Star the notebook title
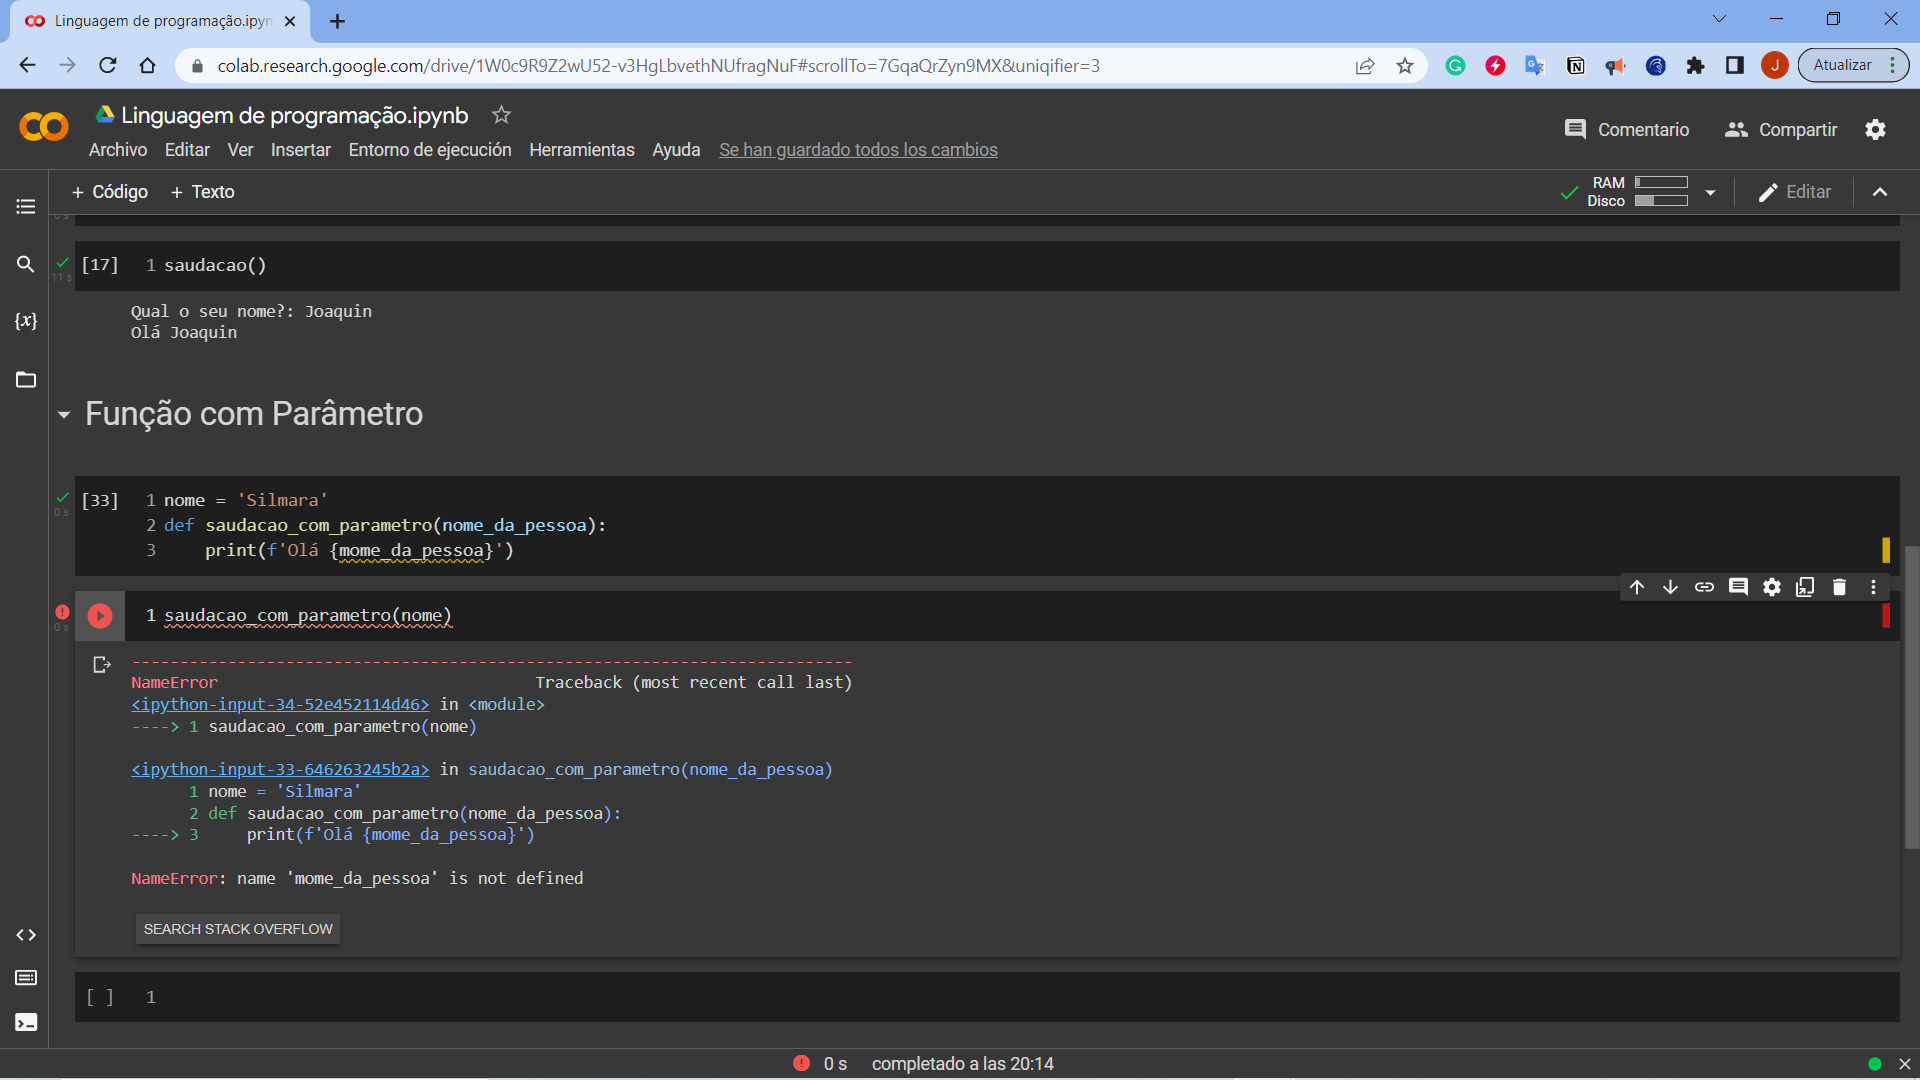Viewport: 1920px width, 1080px height. coord(501,115)
